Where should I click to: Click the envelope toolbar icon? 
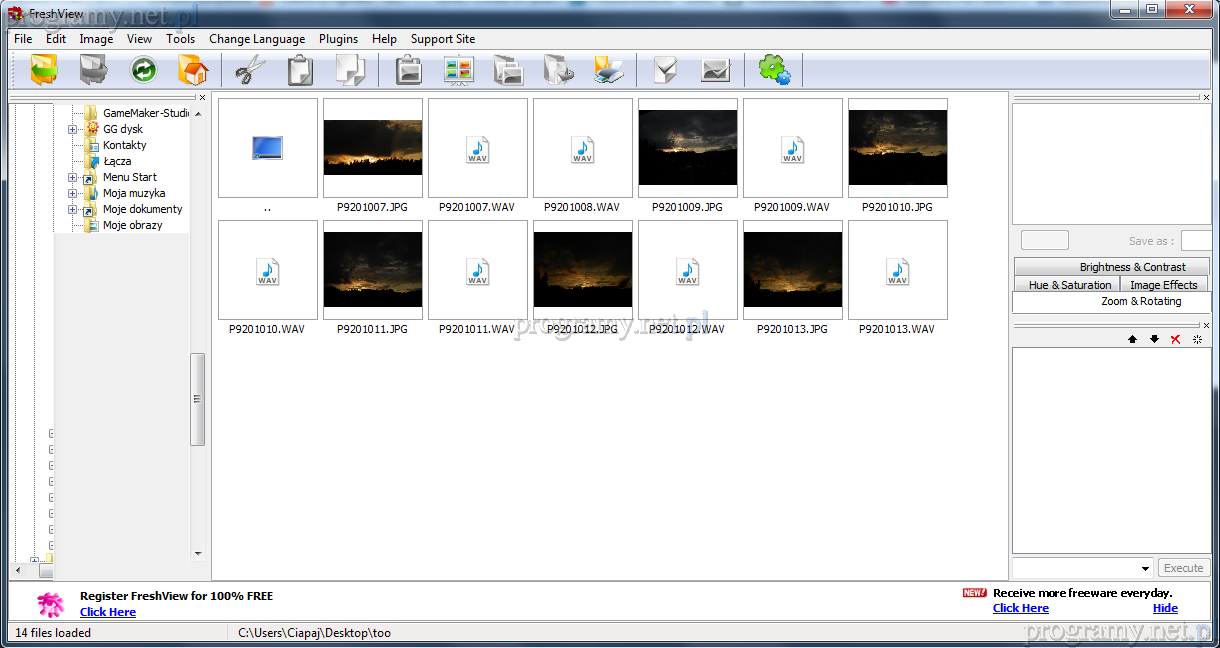click(x=715, y=70)
